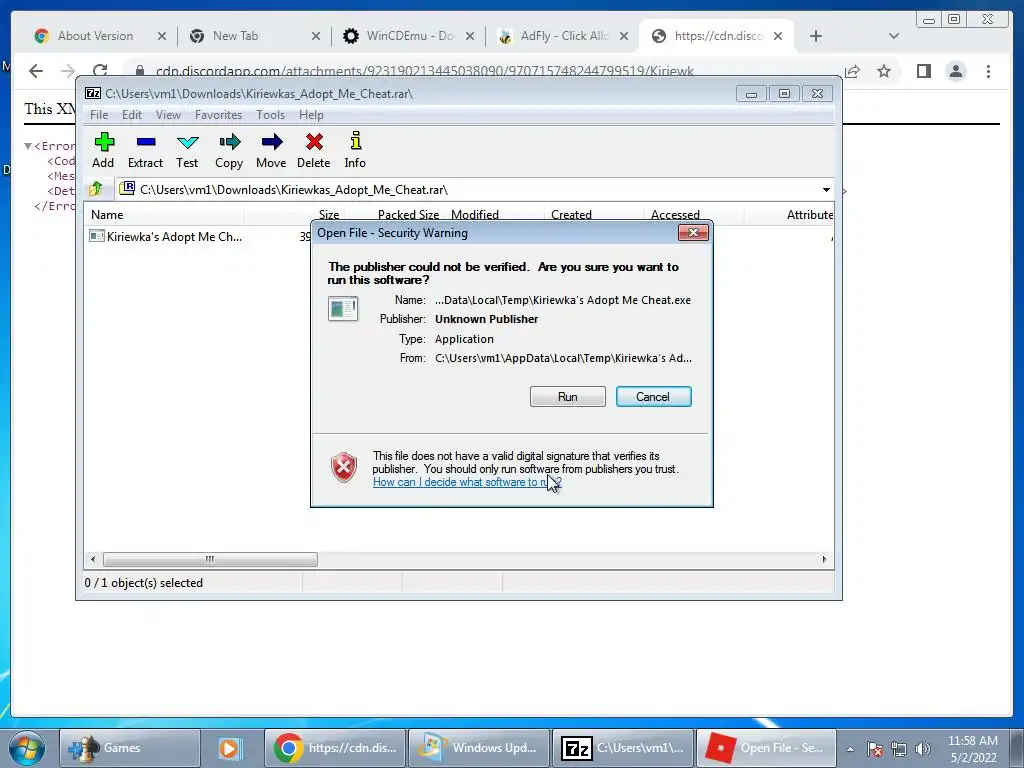
Task: Open the Favorites menu
Action: click(x=218, y=115)
